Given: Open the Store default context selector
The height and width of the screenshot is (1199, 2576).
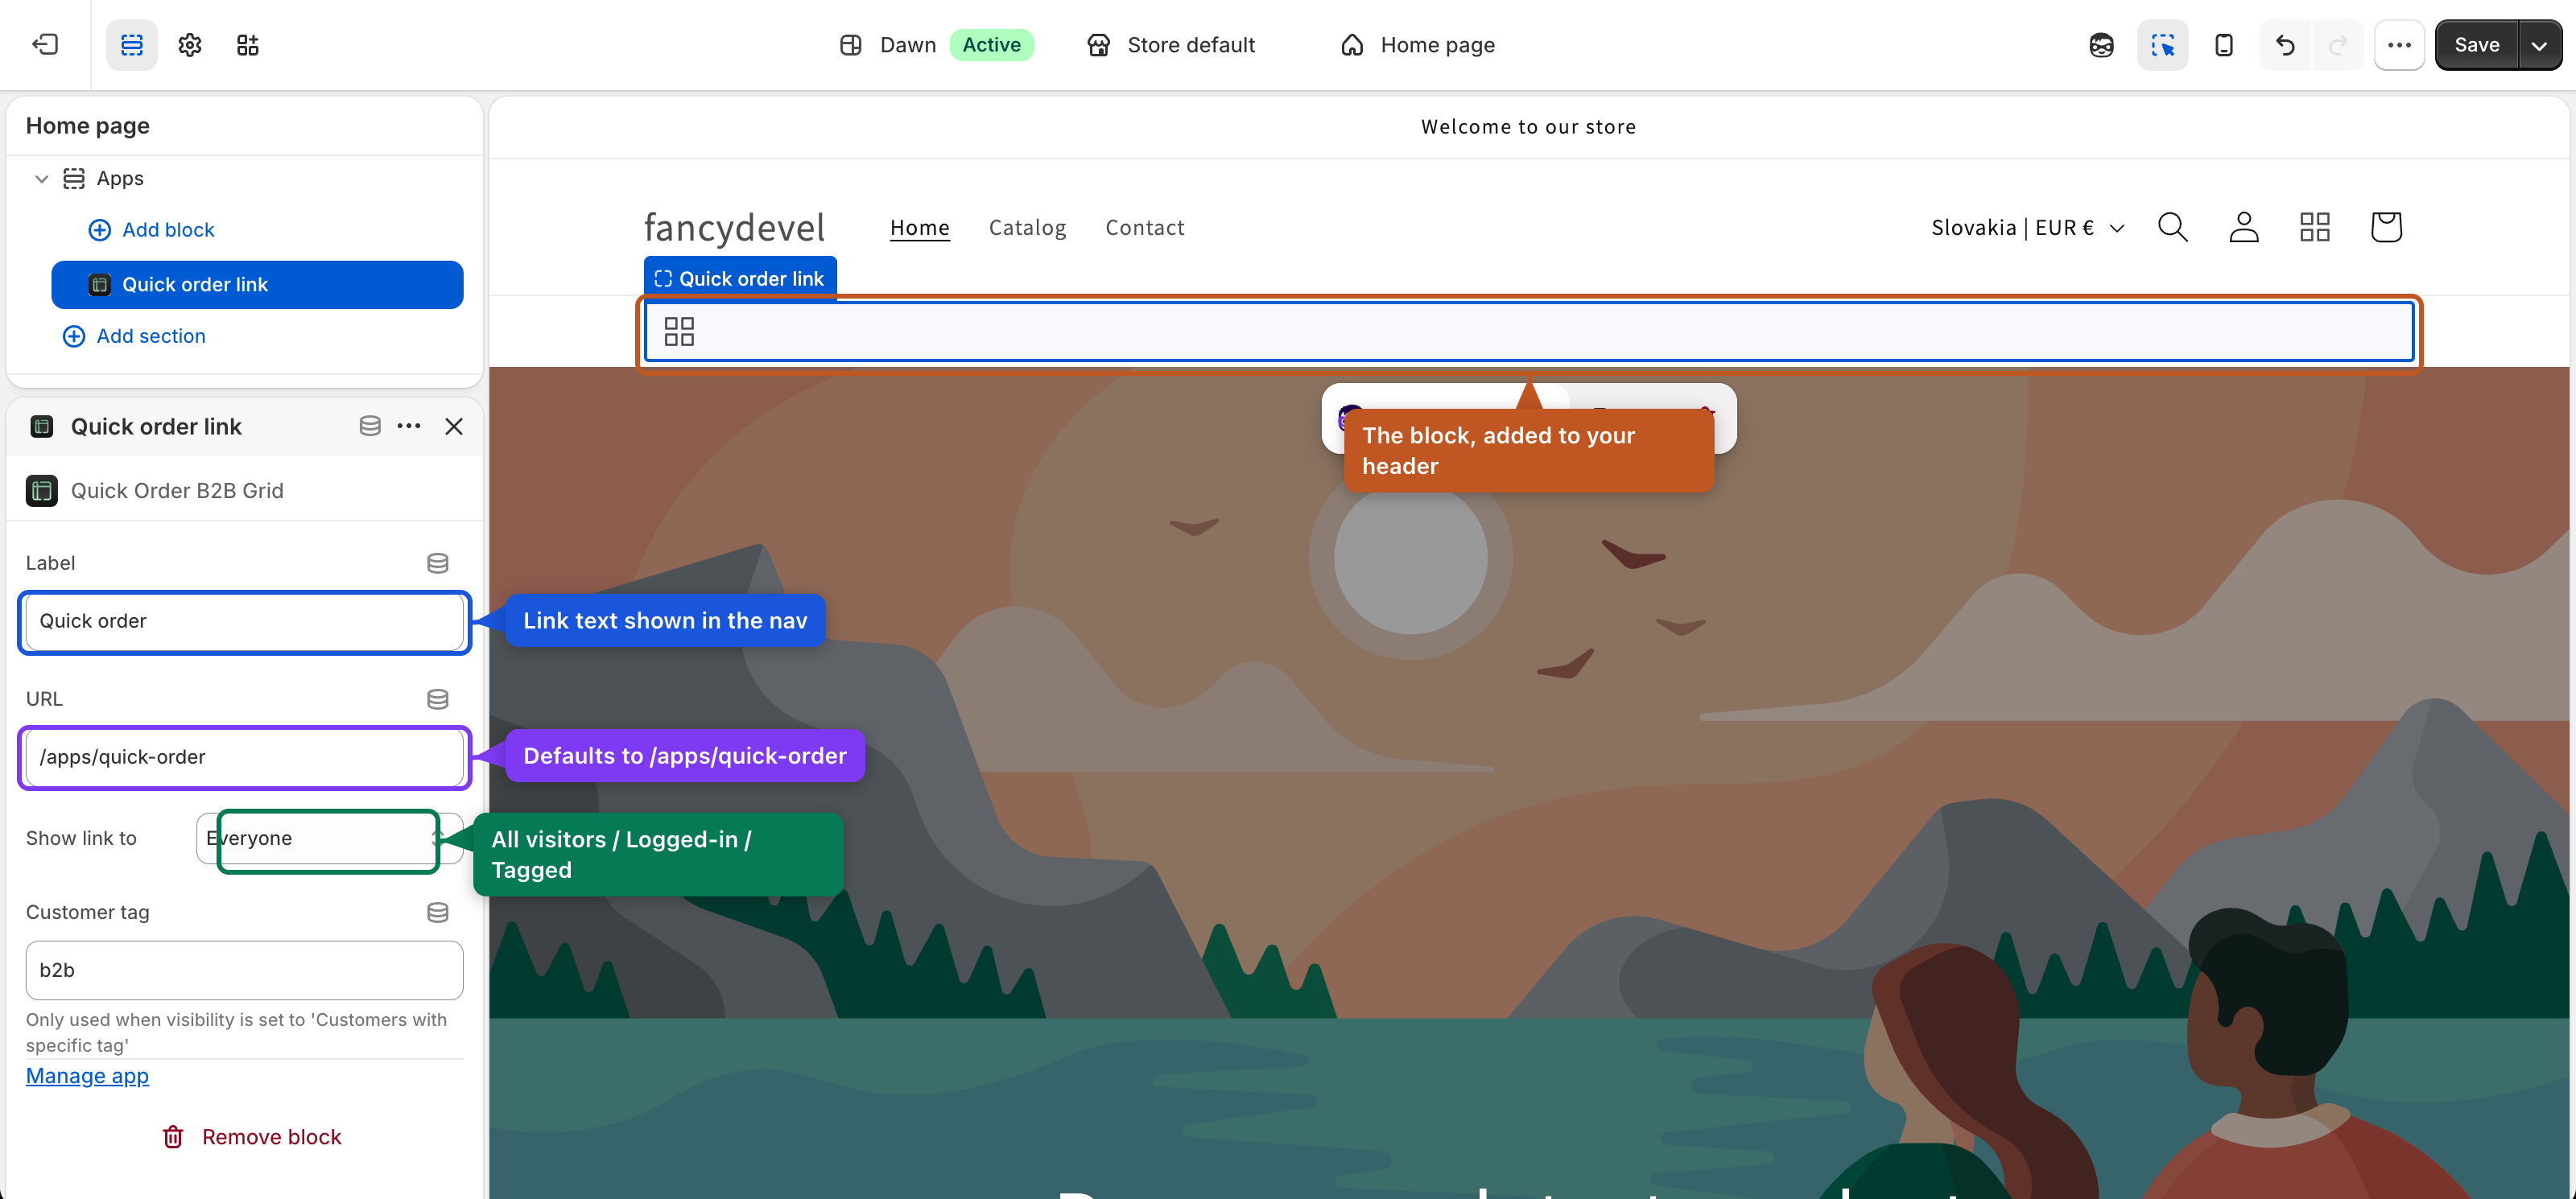Looking at the screenshot, I should coord(1171,44).
